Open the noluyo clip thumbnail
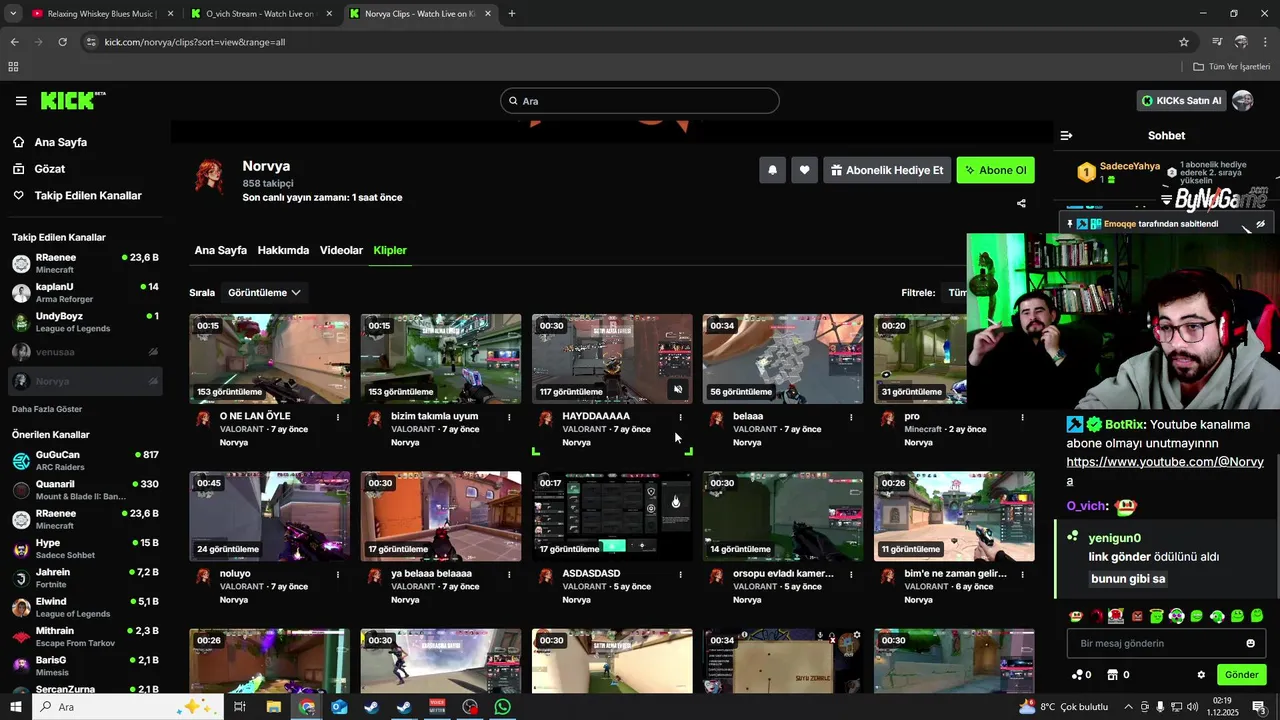Image resolution: width=1280 pixels, height=720 pixels. [269, 516]
